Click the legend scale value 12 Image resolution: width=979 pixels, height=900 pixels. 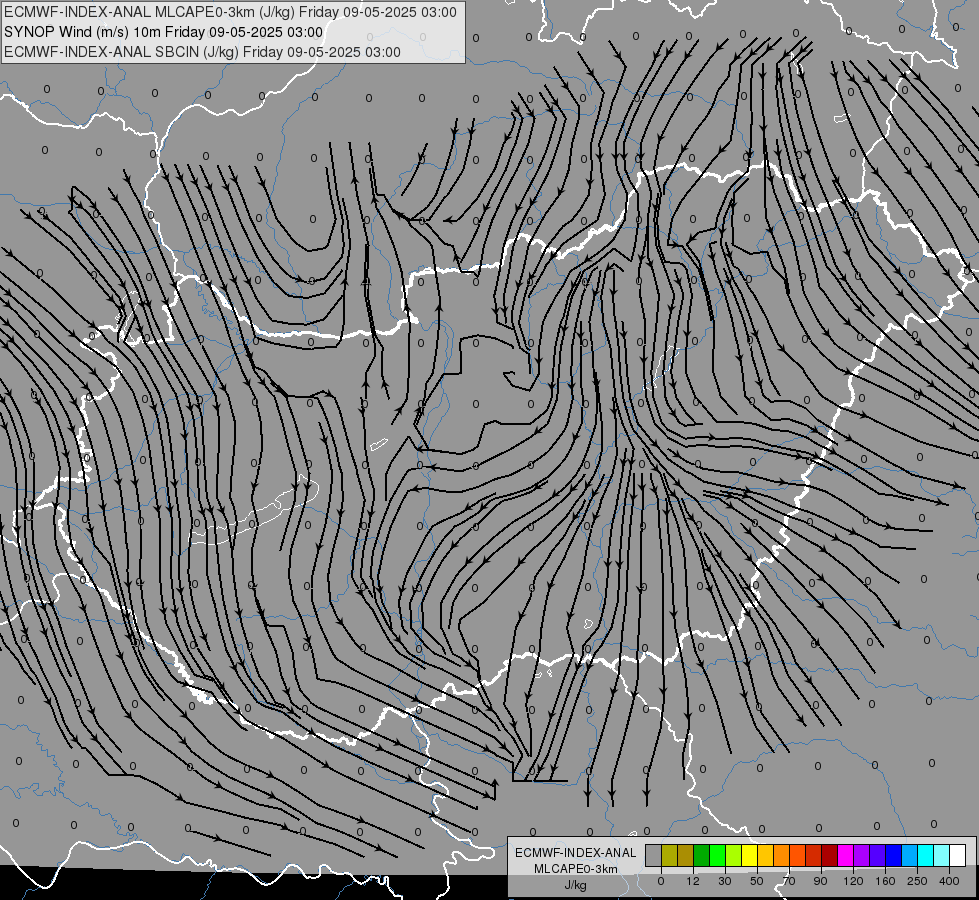coord(693,881)
